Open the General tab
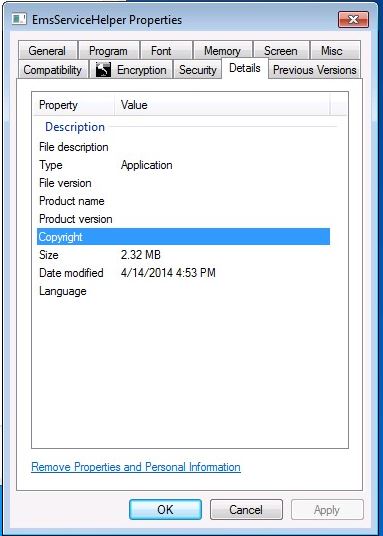 (48, 51)
